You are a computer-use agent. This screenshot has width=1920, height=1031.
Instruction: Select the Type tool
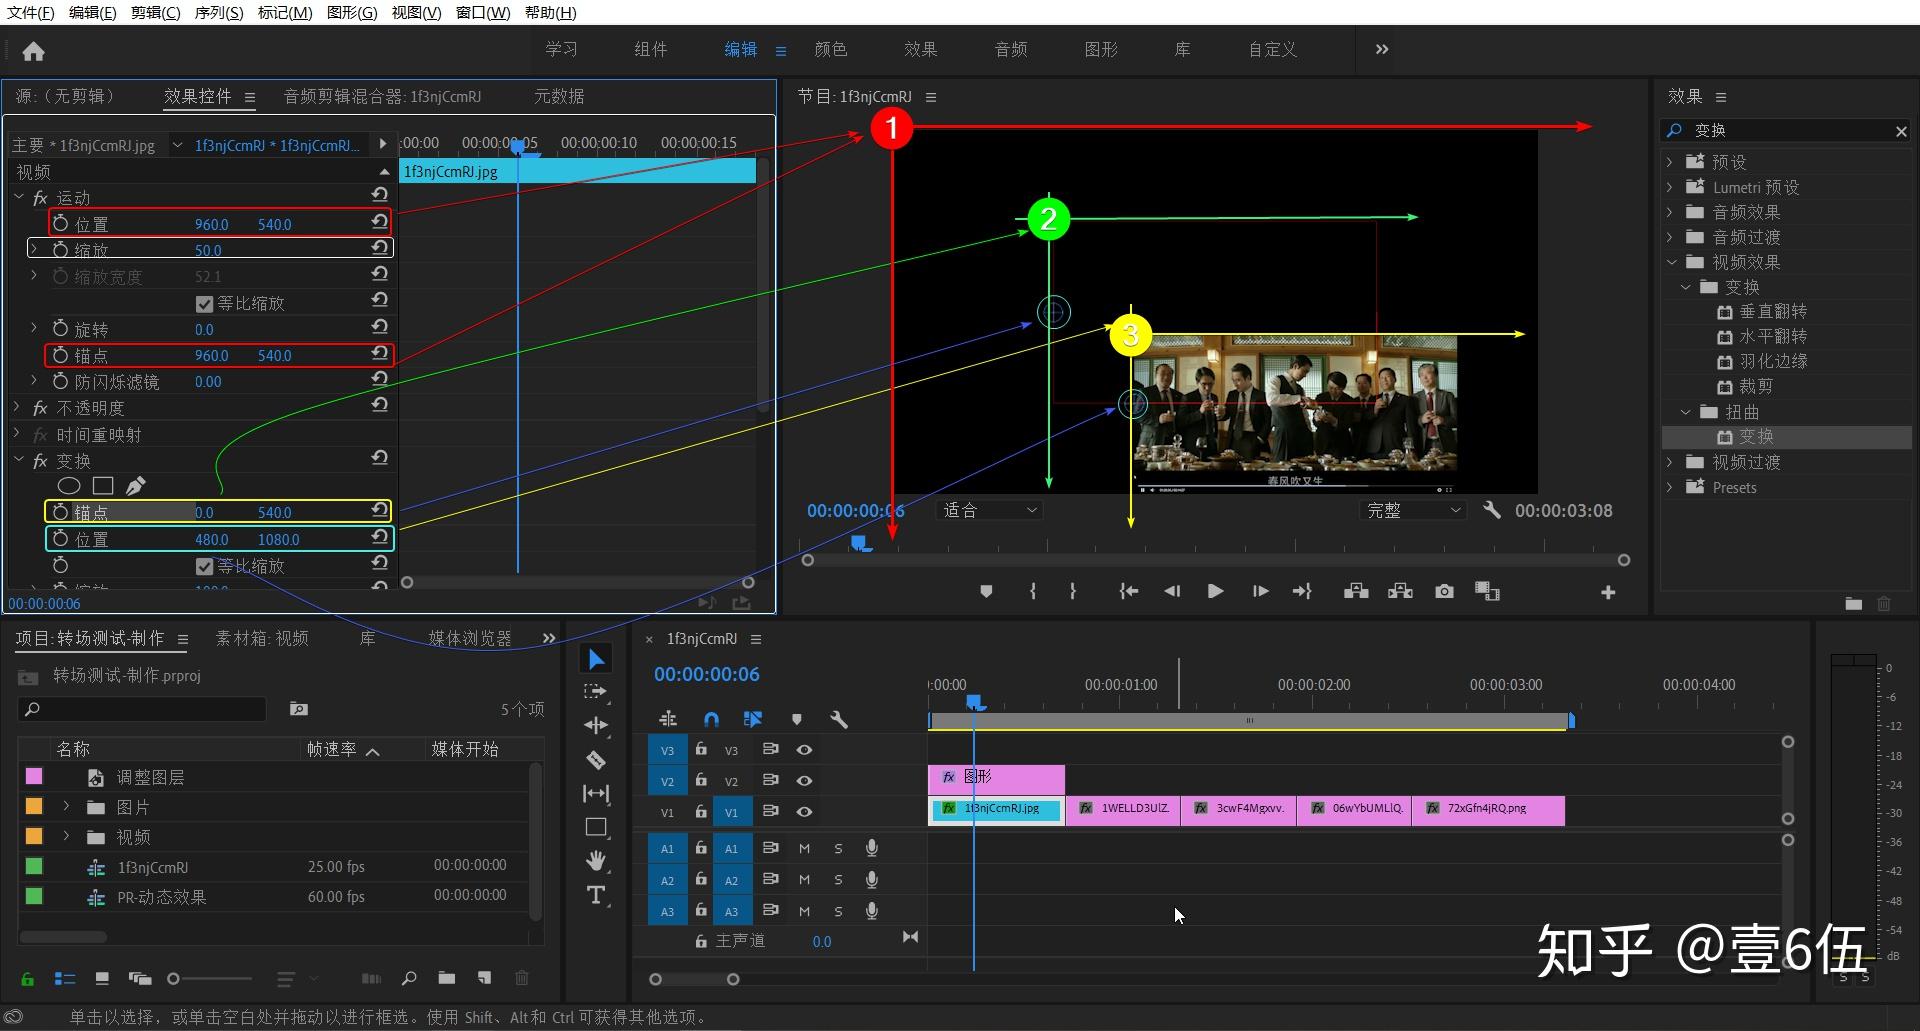(596, 895)
